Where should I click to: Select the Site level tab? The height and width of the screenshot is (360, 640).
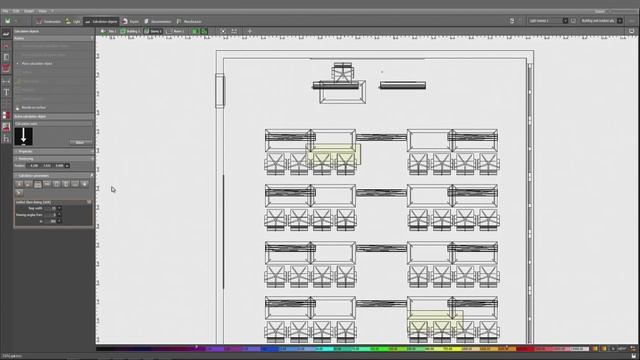click(109, 31)
